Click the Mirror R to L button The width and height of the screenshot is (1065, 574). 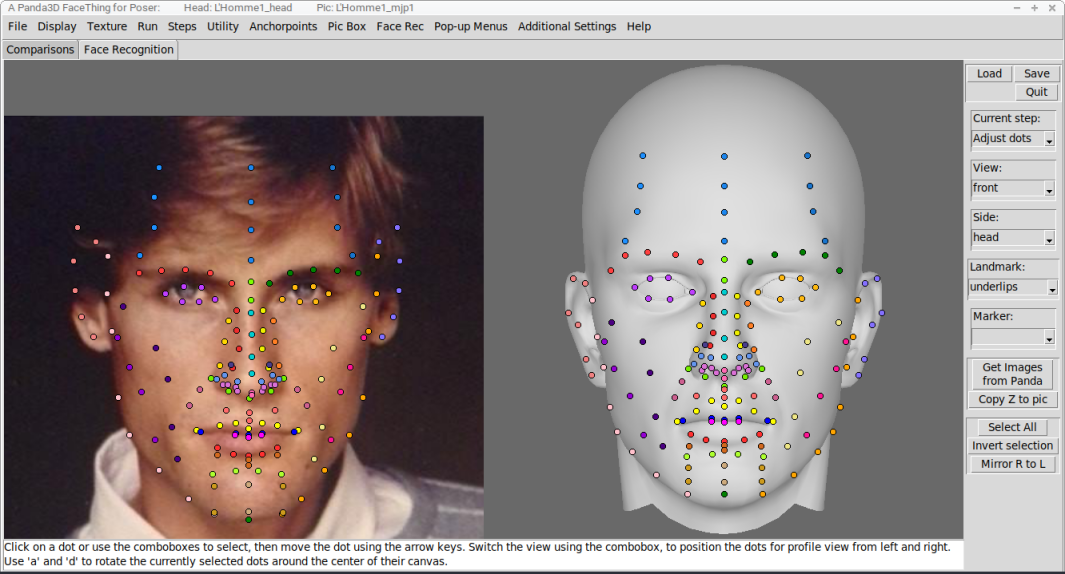(1013, 464)
